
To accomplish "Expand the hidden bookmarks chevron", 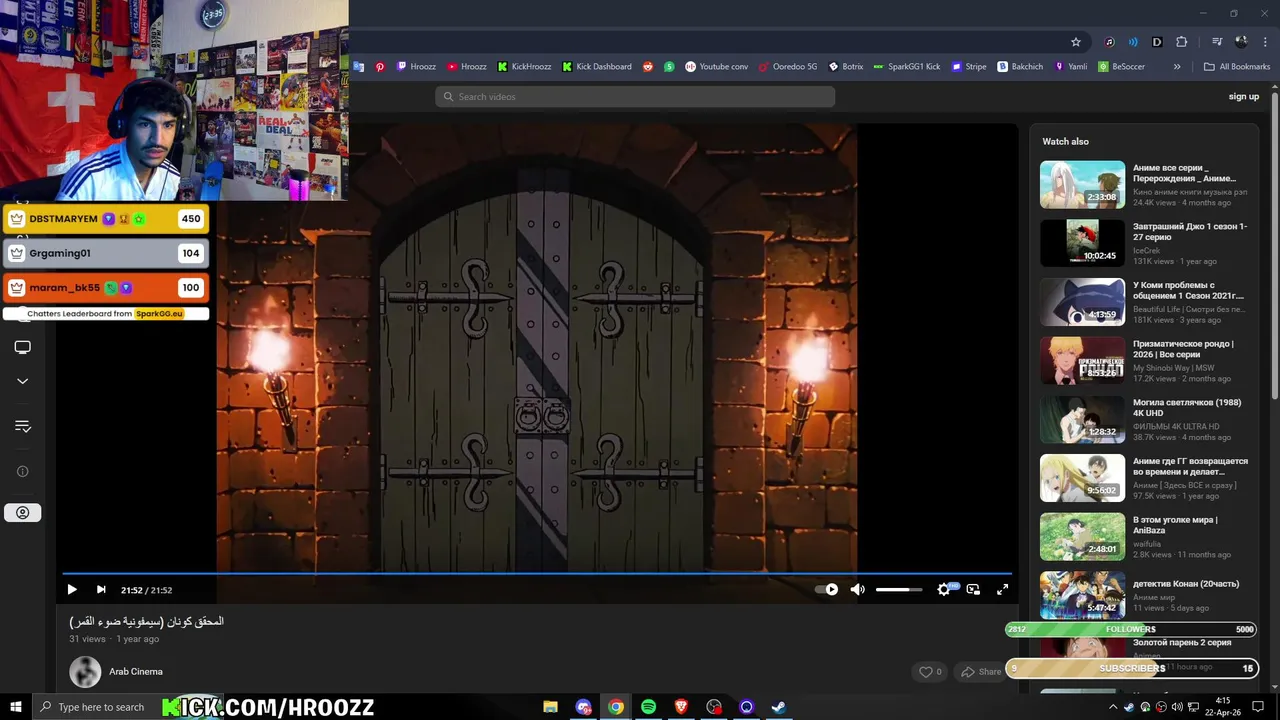I will pyautogui.click(x=1177, y=67).
